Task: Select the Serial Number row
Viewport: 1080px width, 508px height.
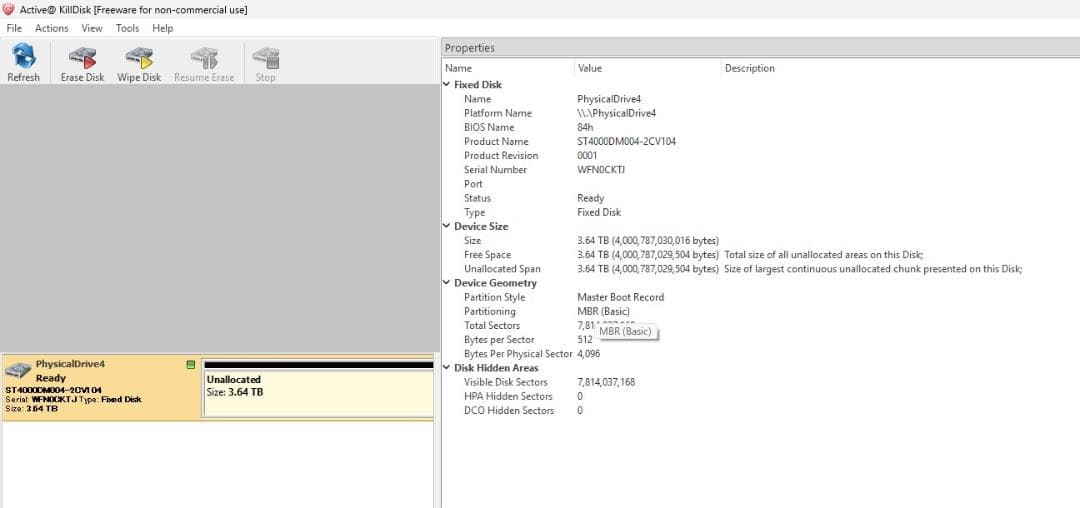Action: [x=760, y=170]
